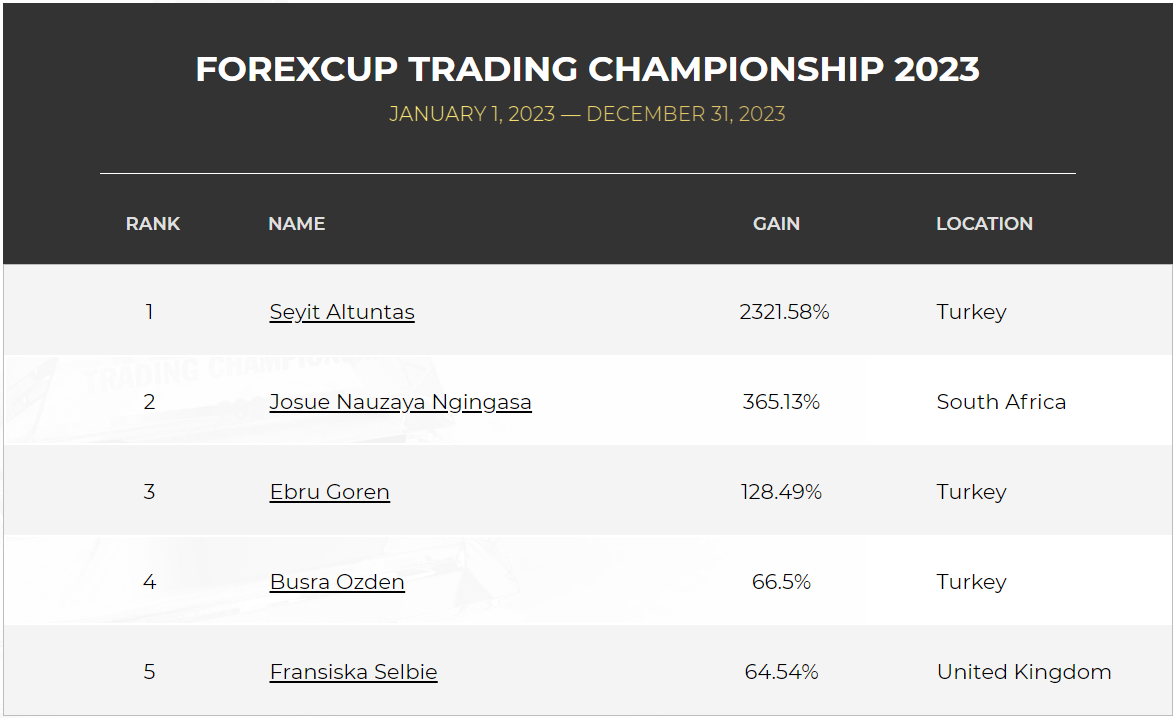This screenshot has height=718, width=1175.
Task: Click the United Kingdom location cell
Action: coord(1024,672)
